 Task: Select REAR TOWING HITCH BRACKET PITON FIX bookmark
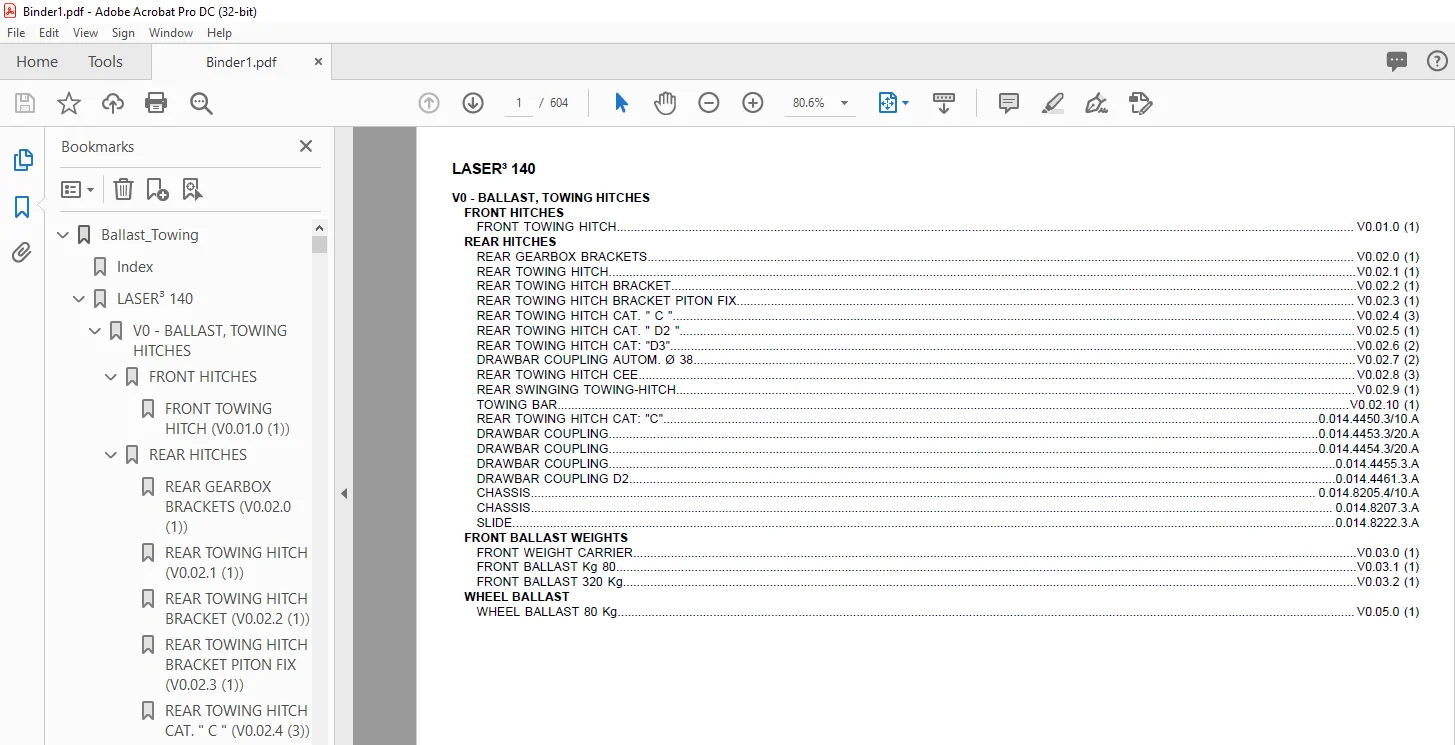tap(236, 665)
